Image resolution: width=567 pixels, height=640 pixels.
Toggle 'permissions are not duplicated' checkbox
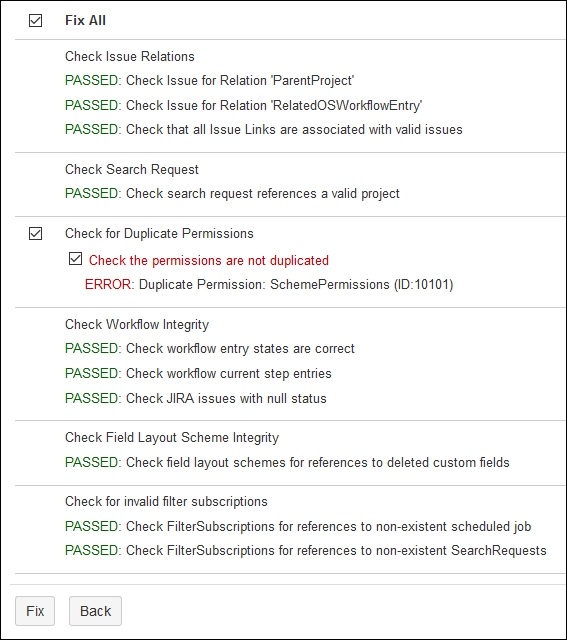(x=76, y=259)
